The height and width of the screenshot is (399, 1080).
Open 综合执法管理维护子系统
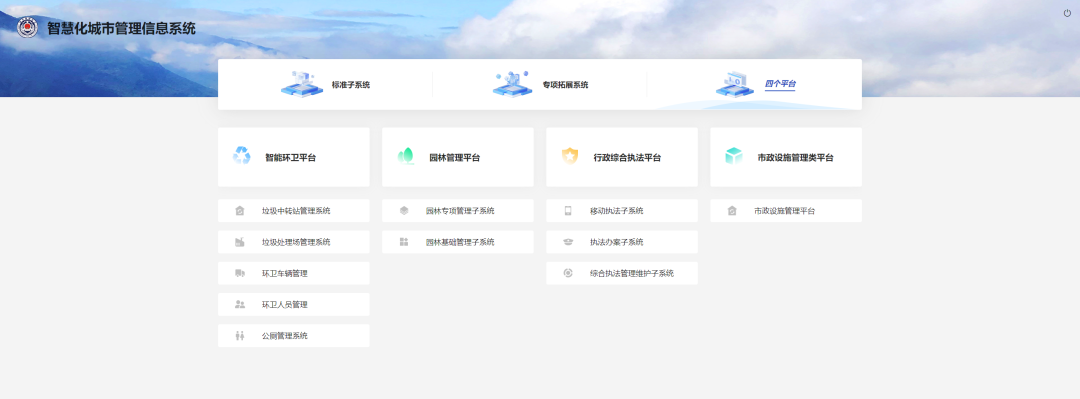pos(622,273)
